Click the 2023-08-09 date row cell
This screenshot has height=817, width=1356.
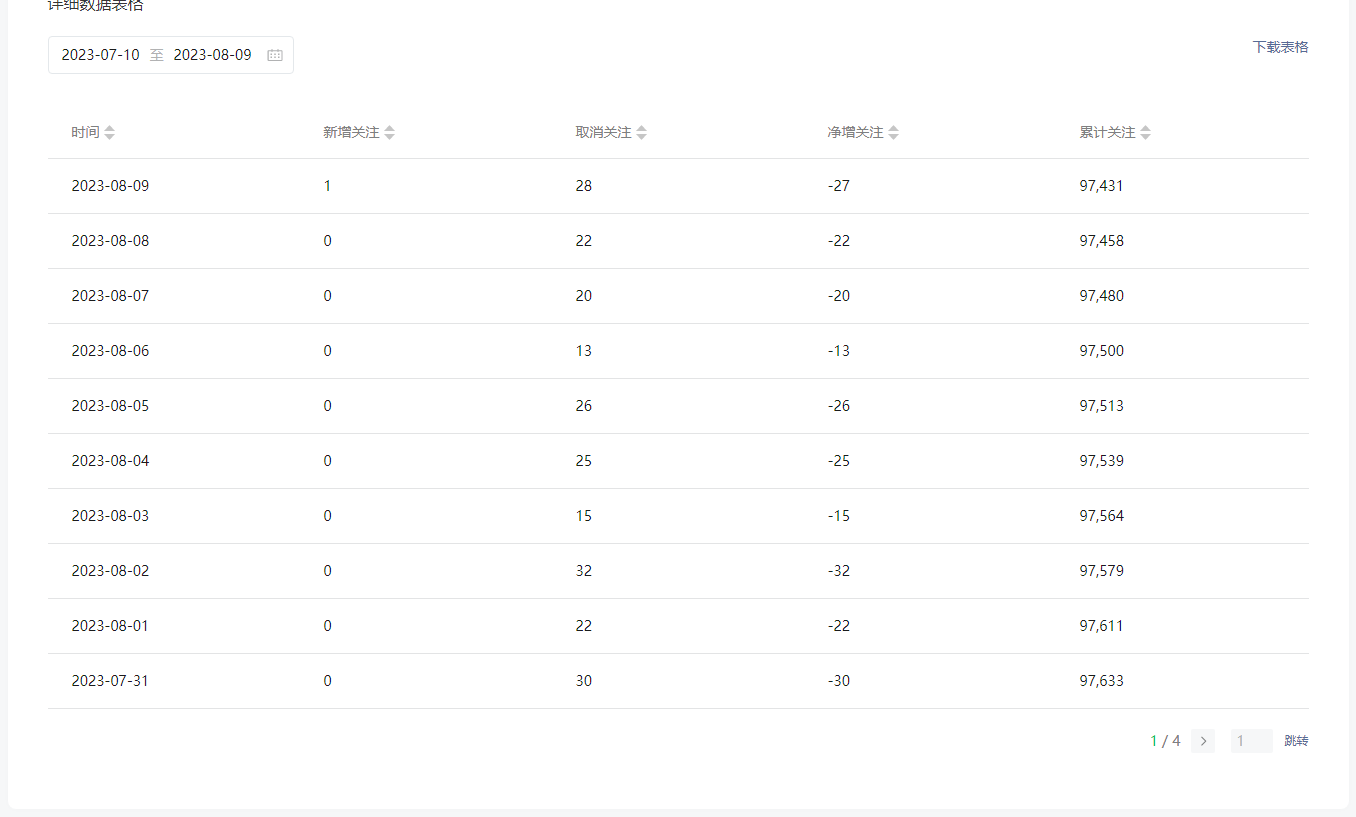coord(110,186)
